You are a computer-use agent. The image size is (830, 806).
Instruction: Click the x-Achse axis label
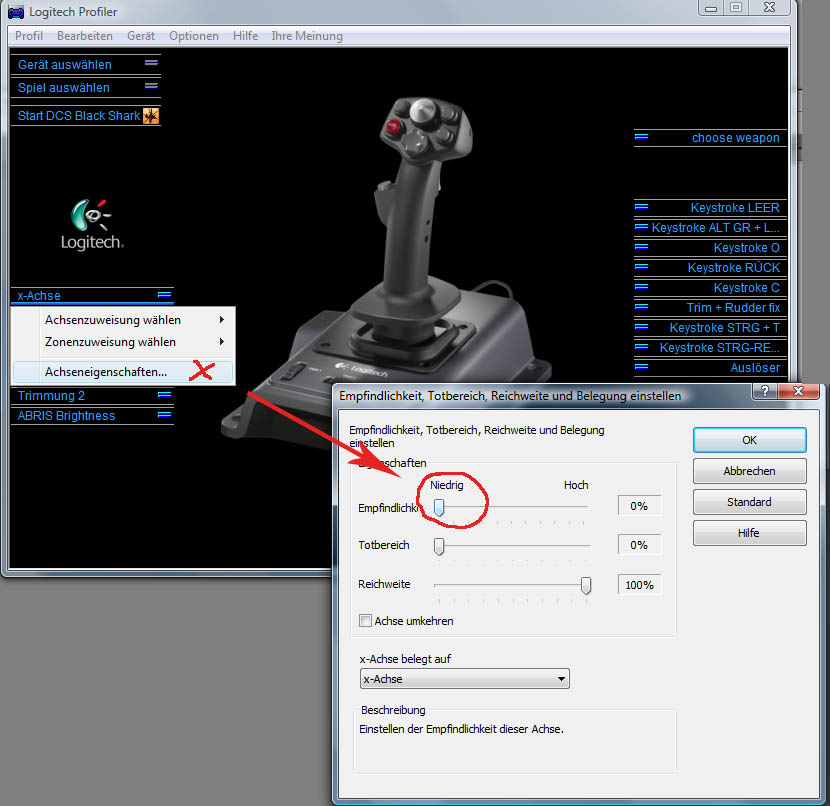tap(39, 295)
